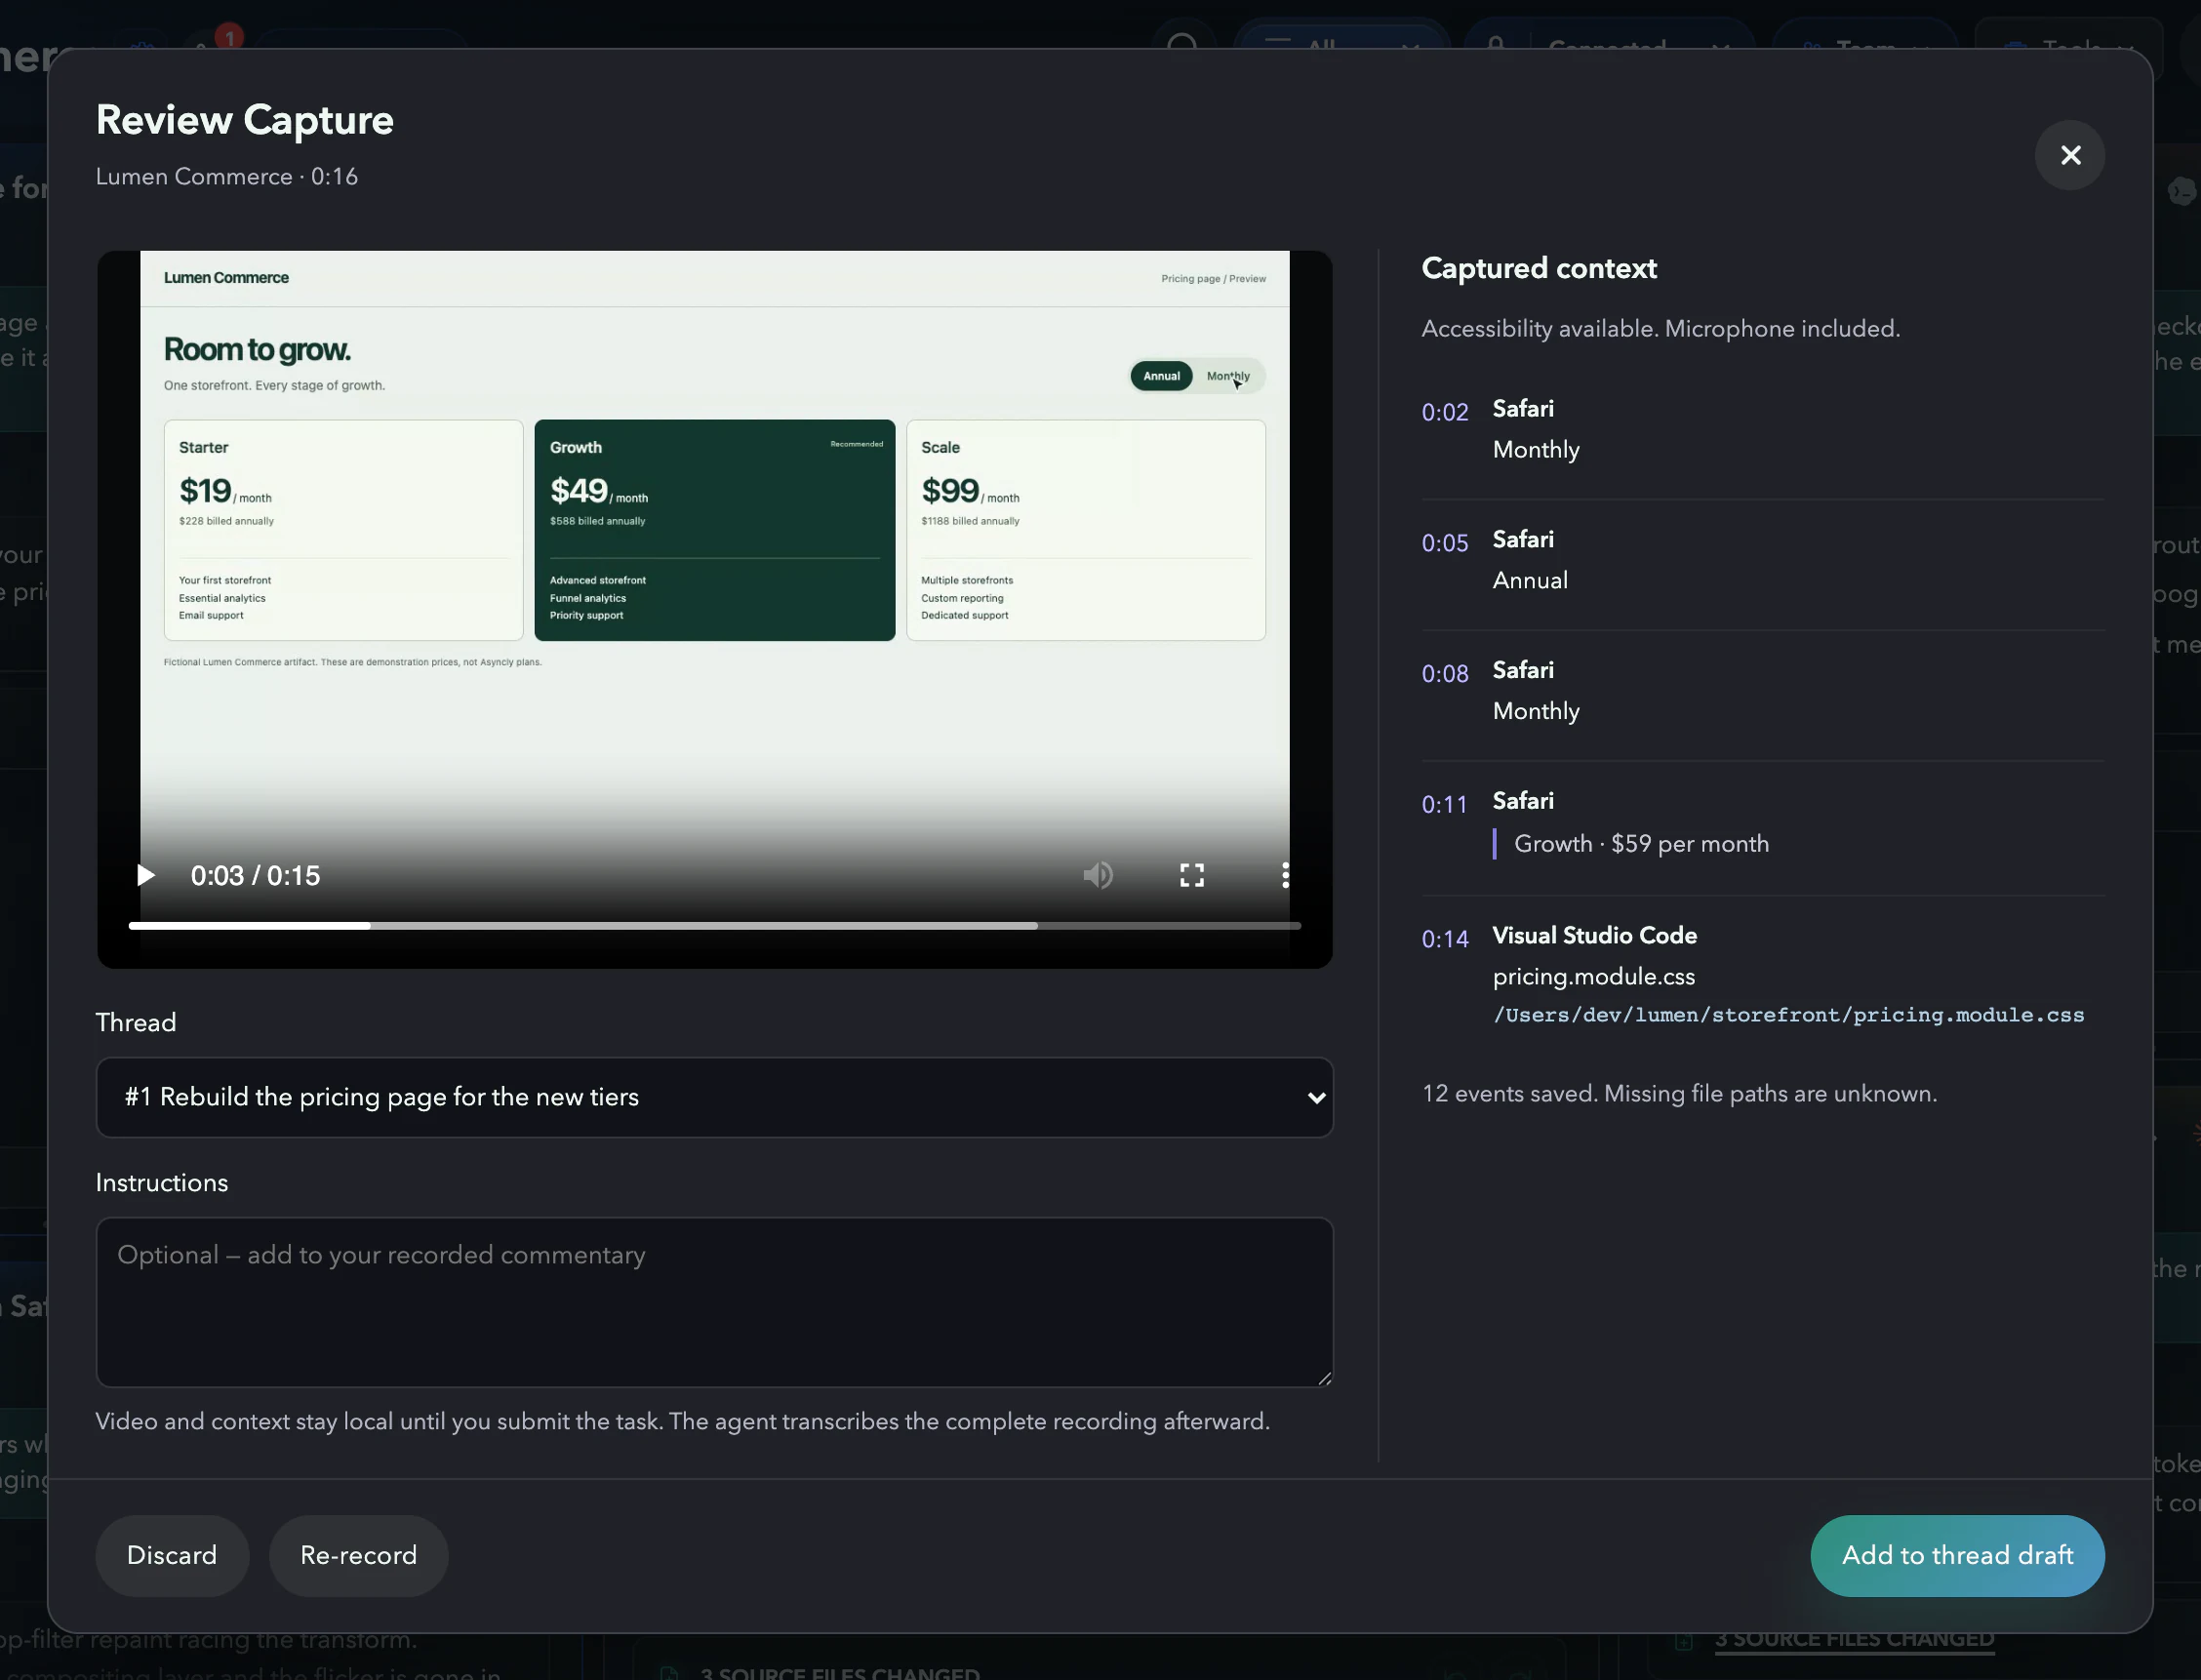Click the Annual toggle in the video preview
The height and width of the screenshot is (1680, 2201).
click(x=1161, y=376)
